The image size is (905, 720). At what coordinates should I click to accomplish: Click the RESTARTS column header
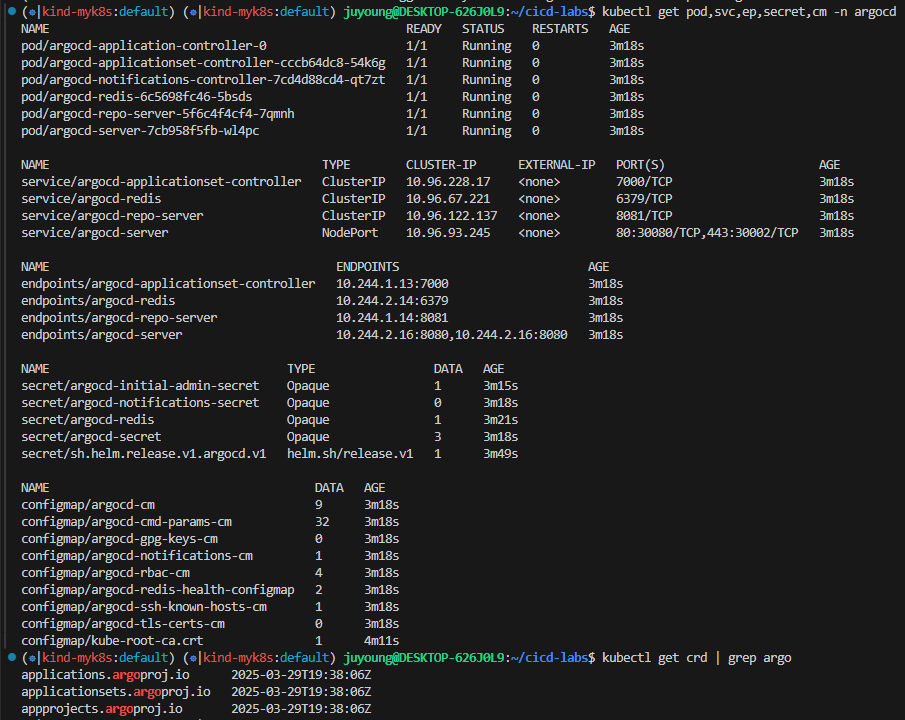click(560, 29)
